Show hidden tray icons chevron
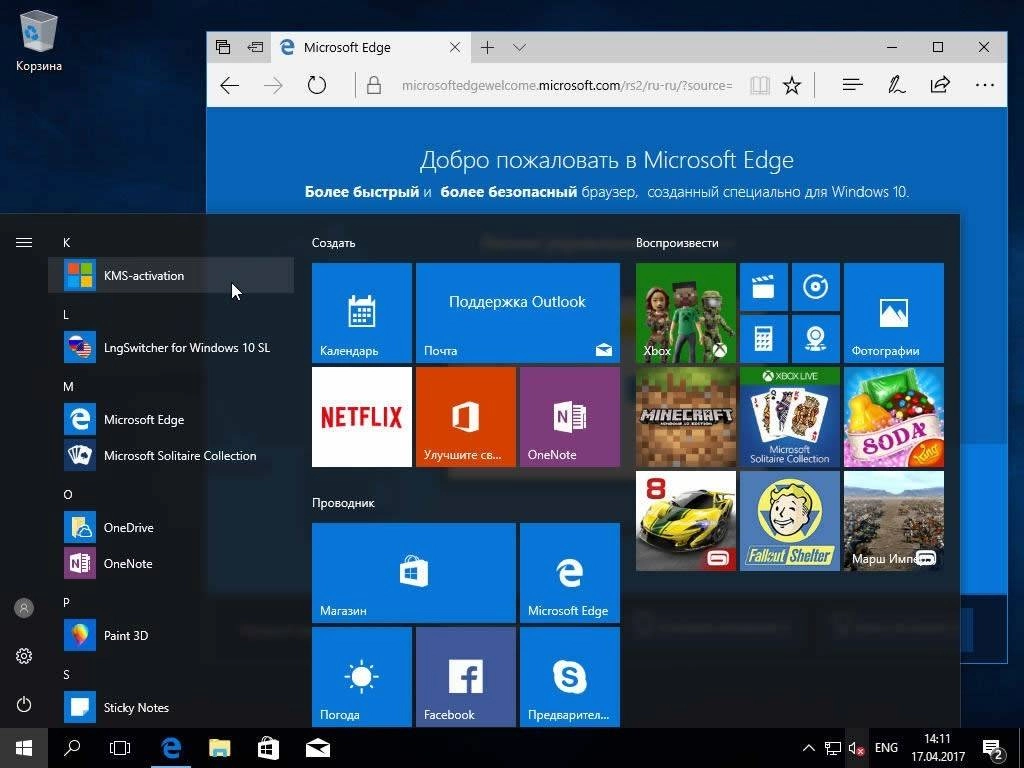Screen dimensions: 1024x768 (808, 748)
